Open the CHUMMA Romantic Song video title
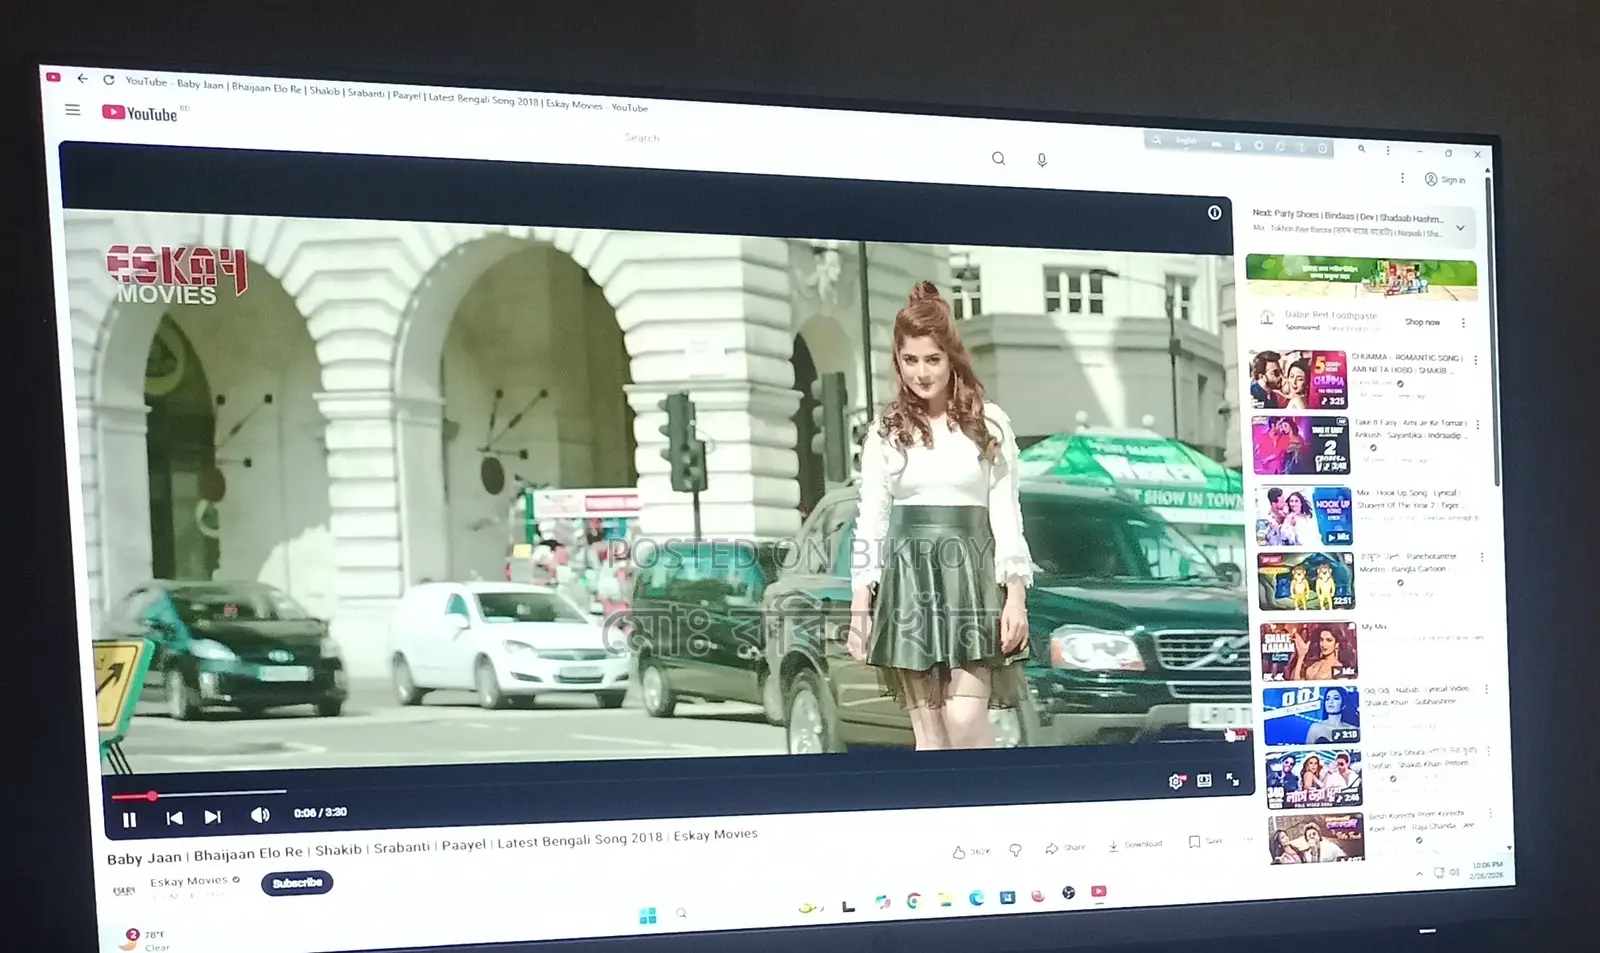The image size is (1600, 953). coord(1407,363)
